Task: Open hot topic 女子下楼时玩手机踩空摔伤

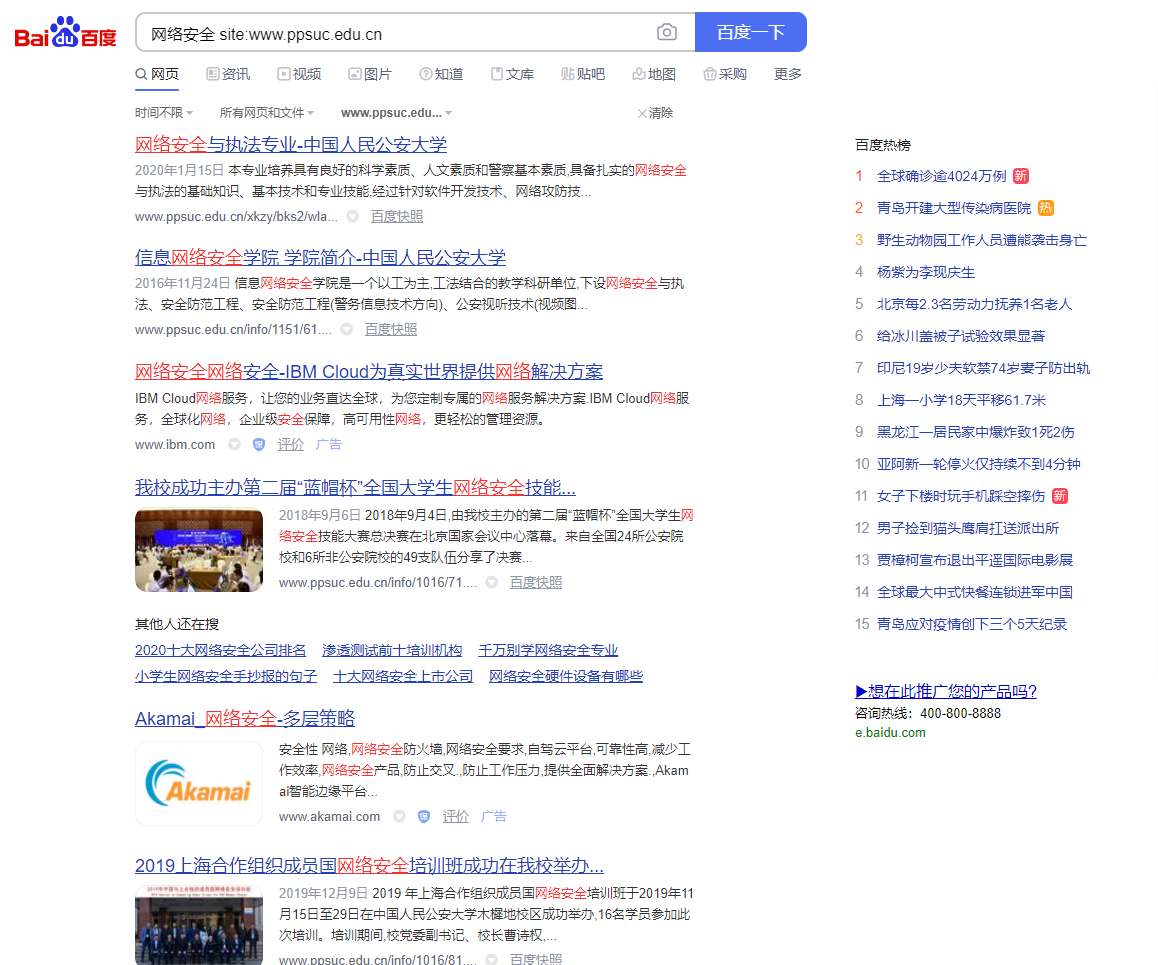Action: [961, 496]
